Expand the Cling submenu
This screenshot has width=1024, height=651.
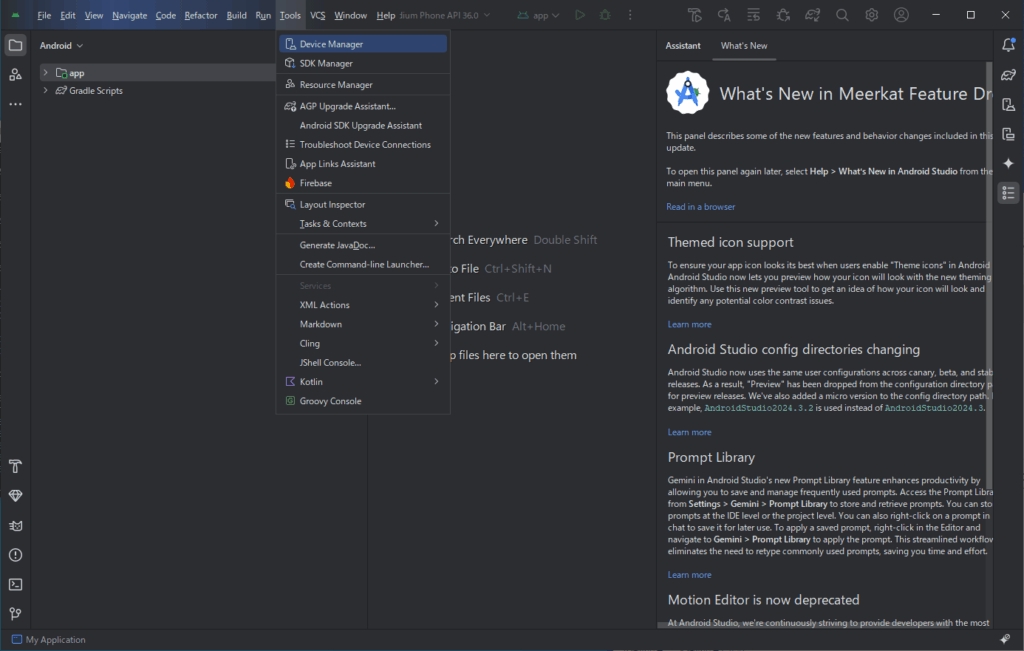(x=363, y=343)
